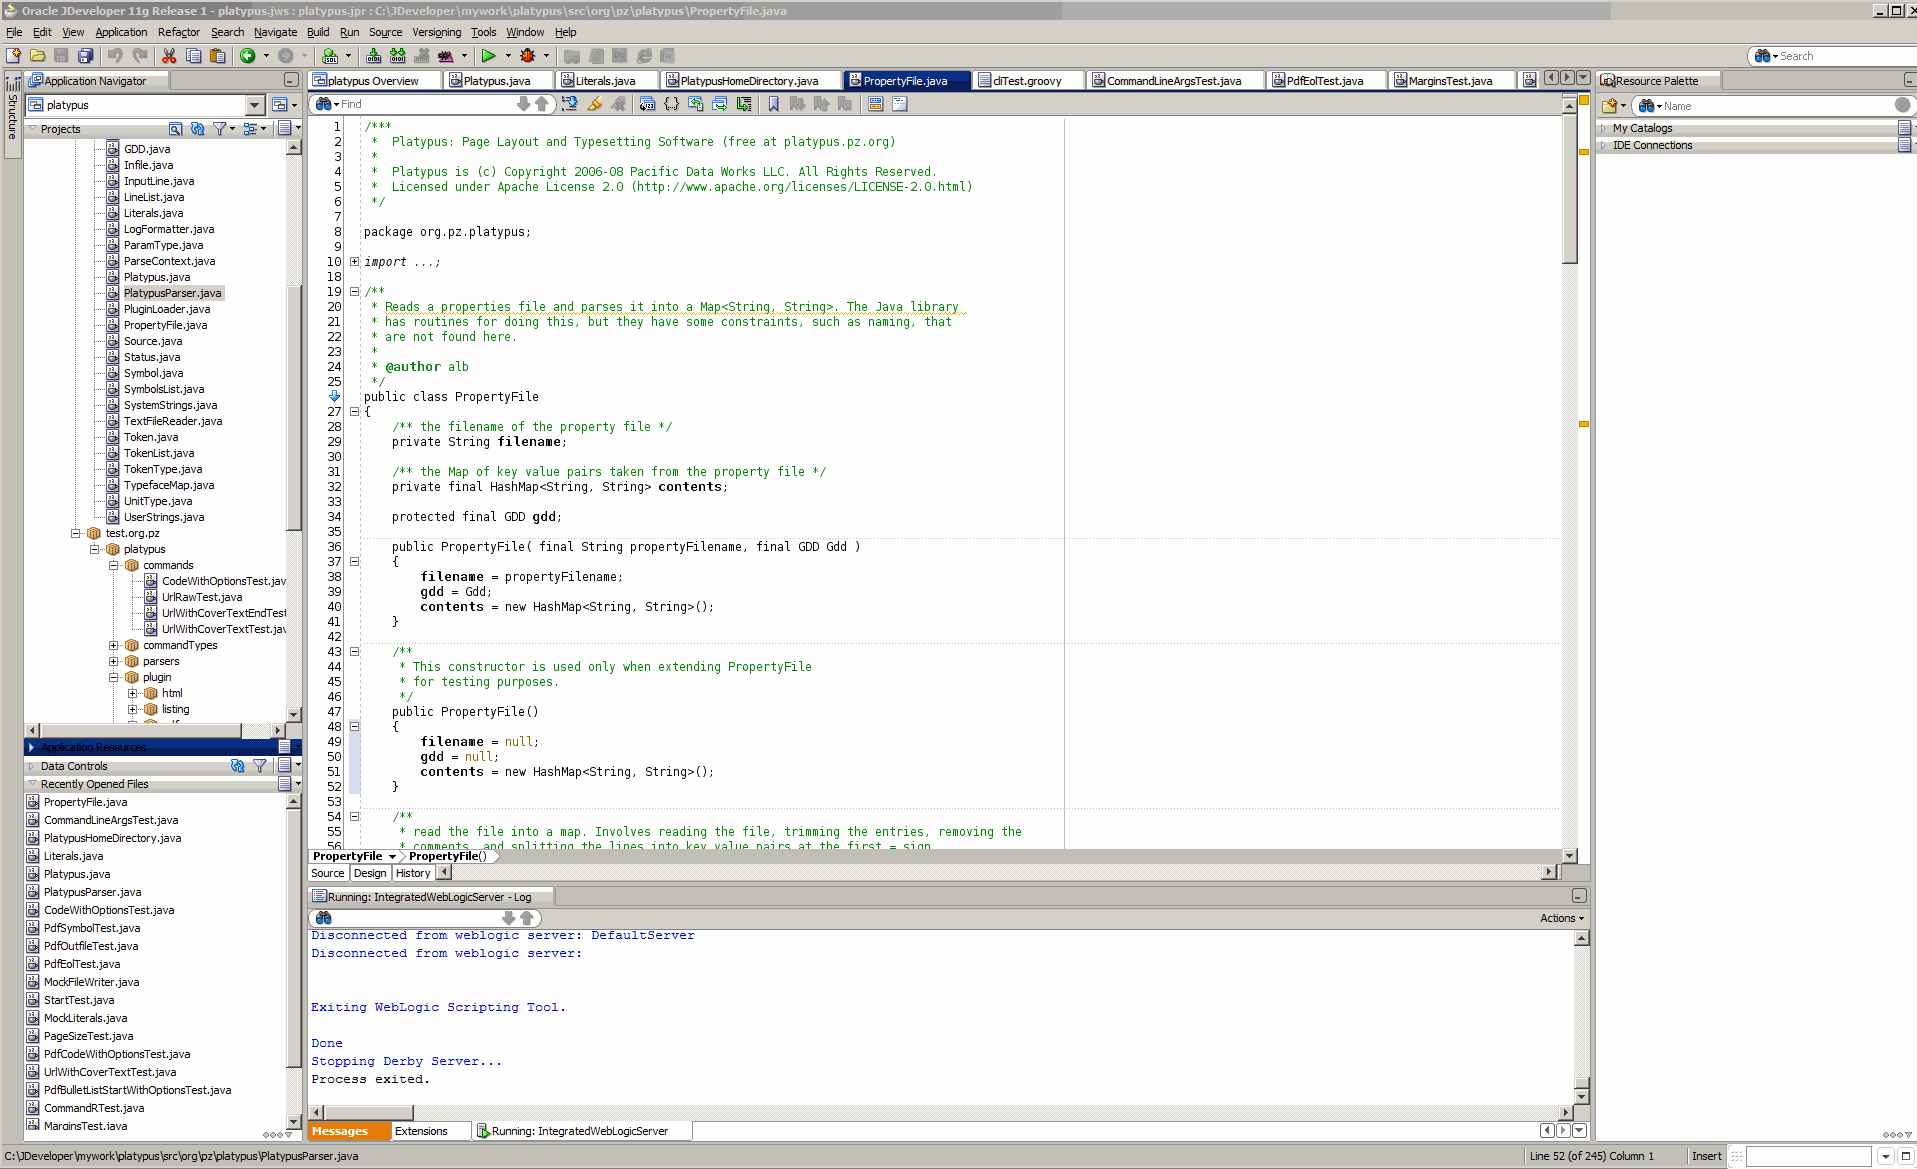Expand the Data Controls section
1917x1169 pixels.
click(x=31, y=767)
